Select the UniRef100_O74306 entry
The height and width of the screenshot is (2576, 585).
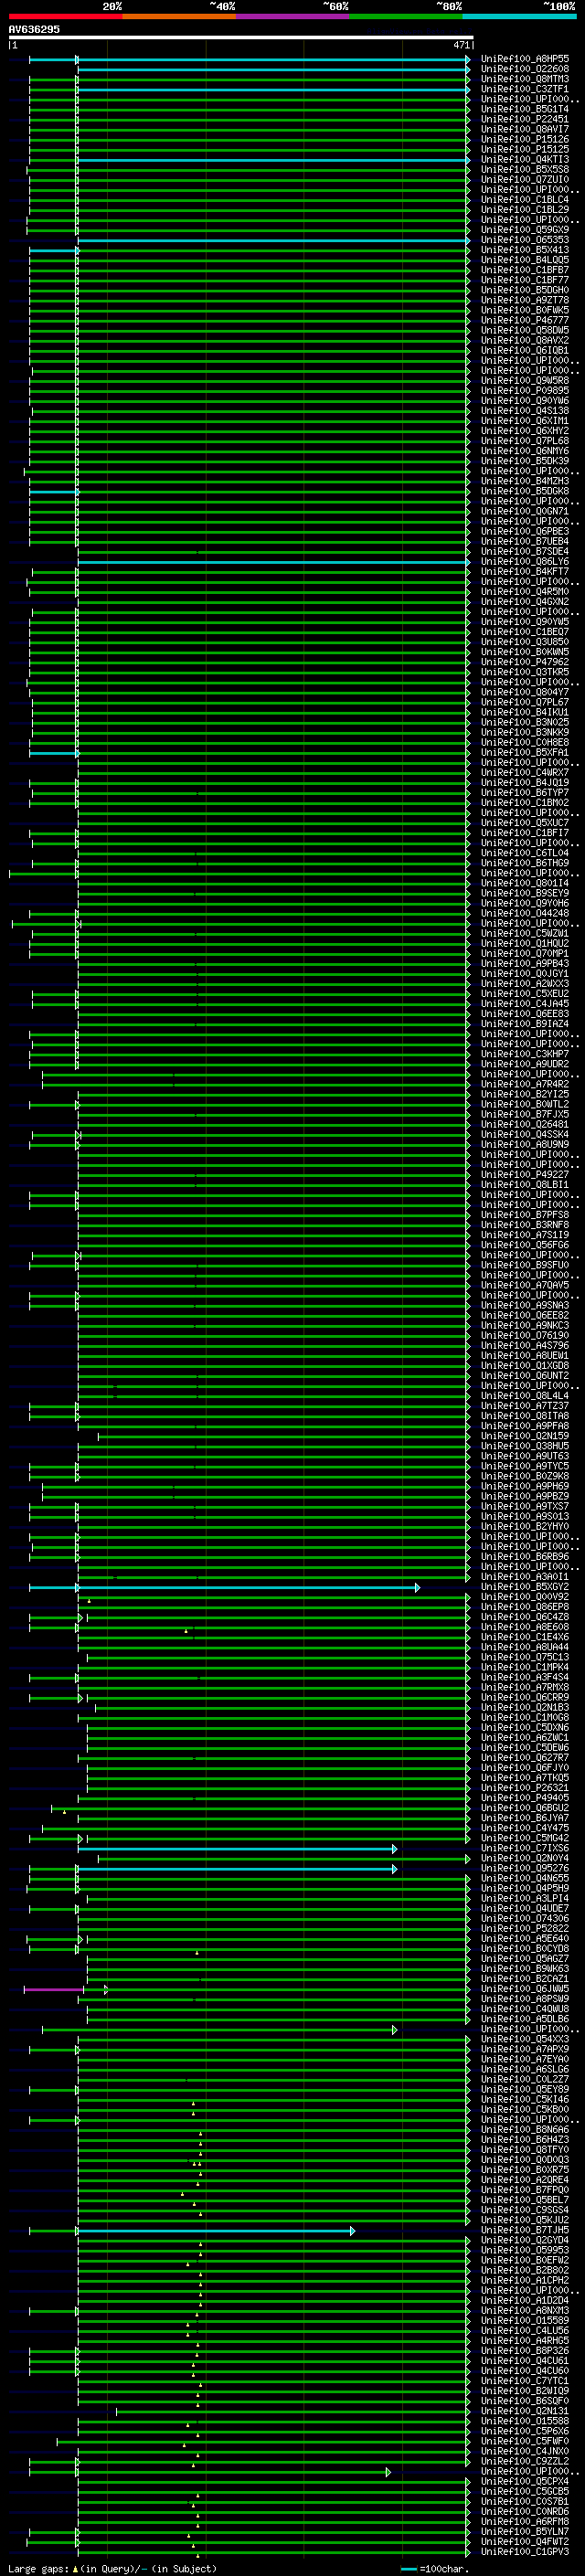(525, 1919)
